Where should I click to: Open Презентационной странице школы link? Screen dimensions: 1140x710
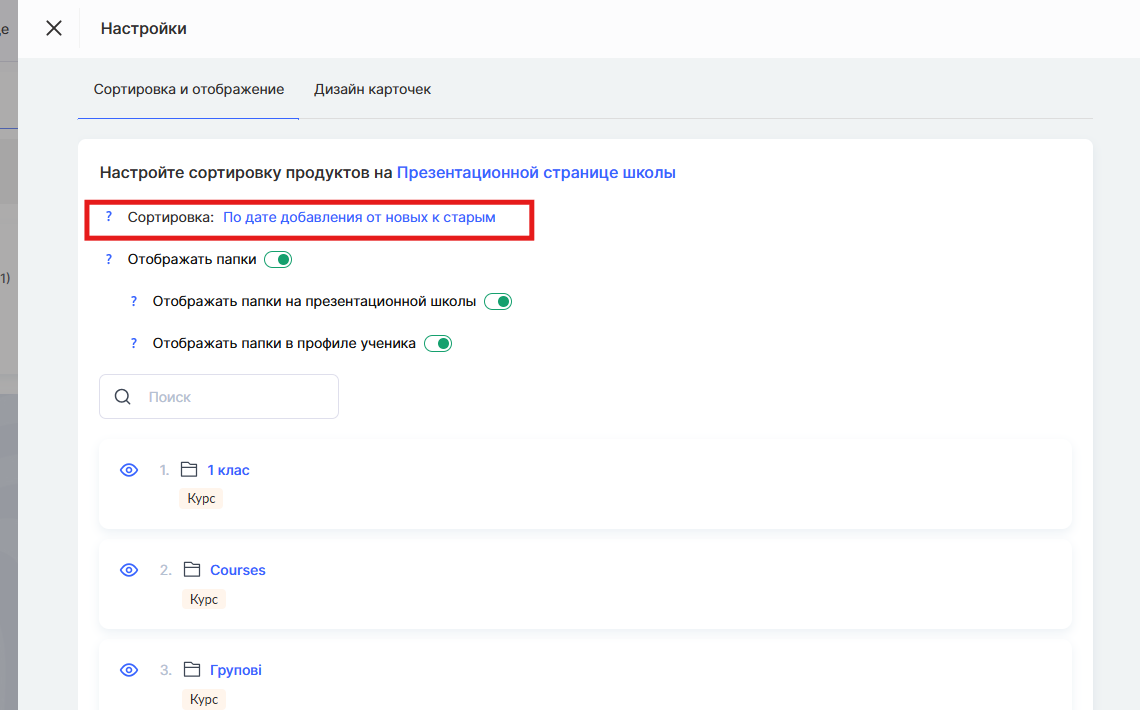coord(536,173)
